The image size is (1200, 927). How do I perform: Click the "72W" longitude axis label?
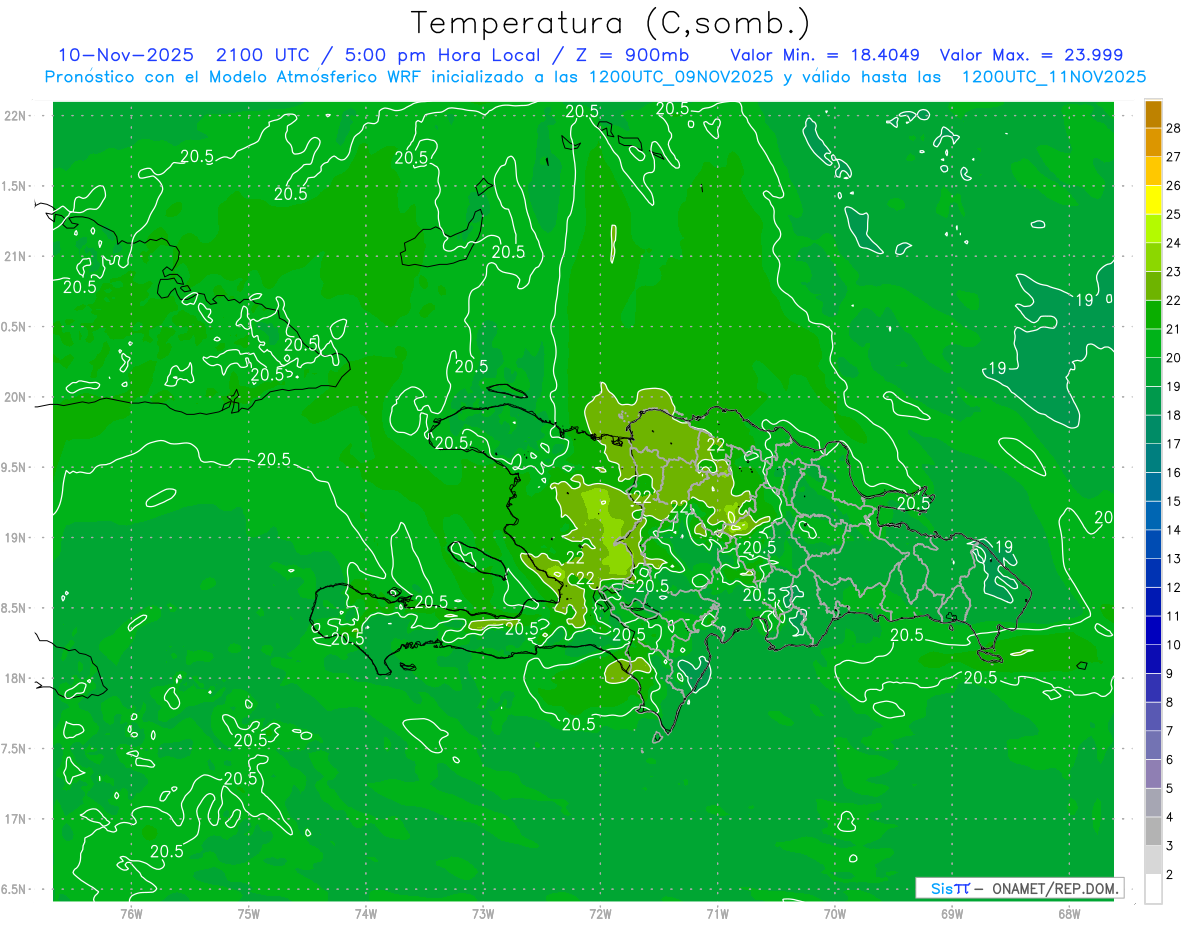[600, 913]
